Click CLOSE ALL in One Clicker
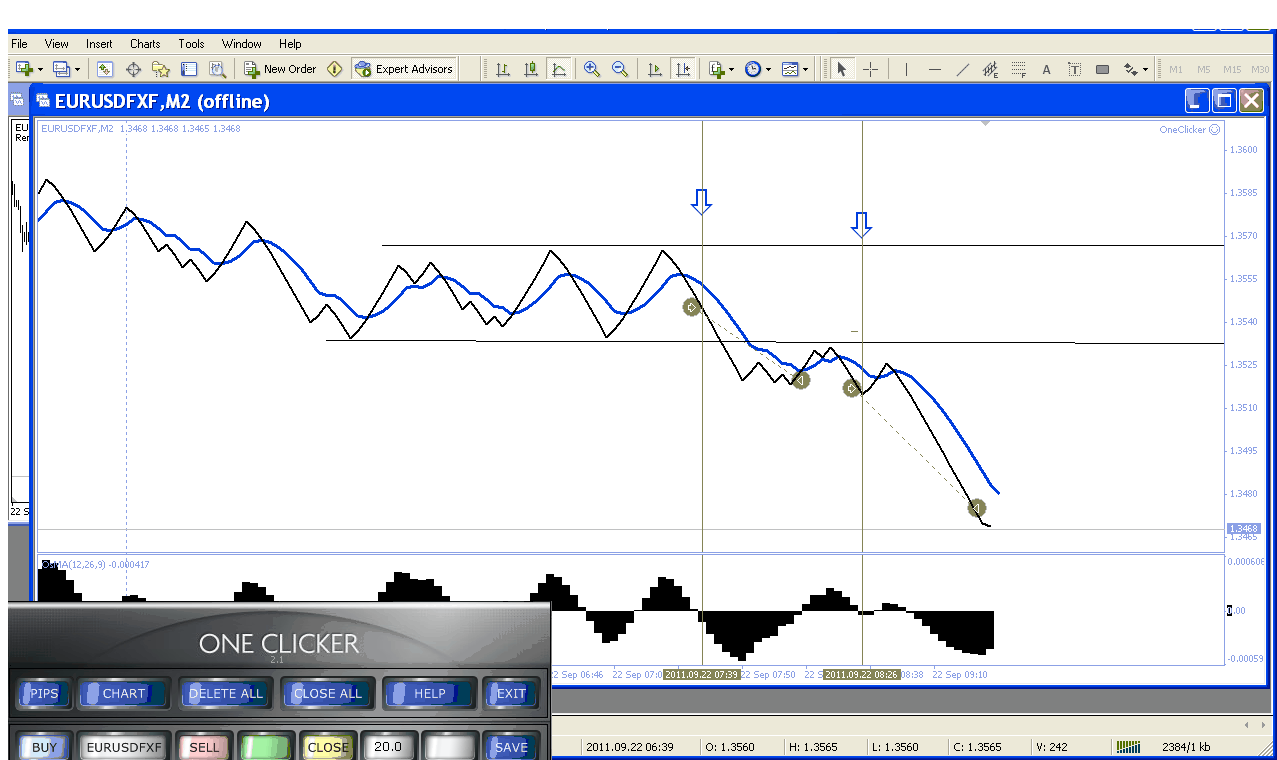Screen dimensions: 1277x760 pos(327,693)
